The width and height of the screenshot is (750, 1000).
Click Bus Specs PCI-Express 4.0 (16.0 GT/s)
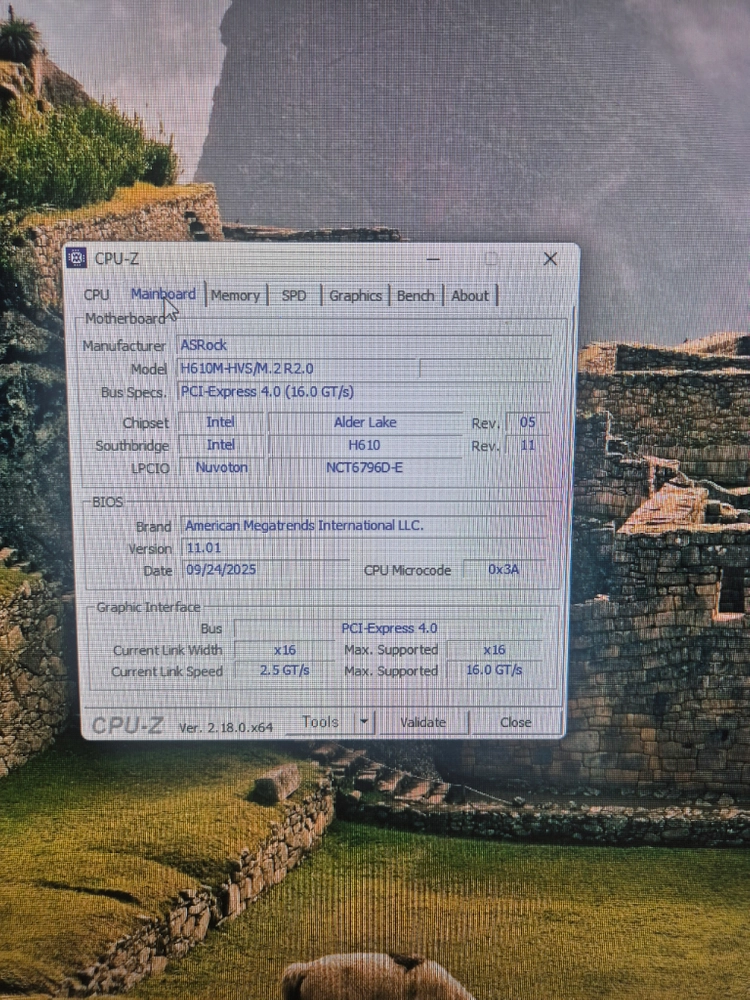point(364,392)
